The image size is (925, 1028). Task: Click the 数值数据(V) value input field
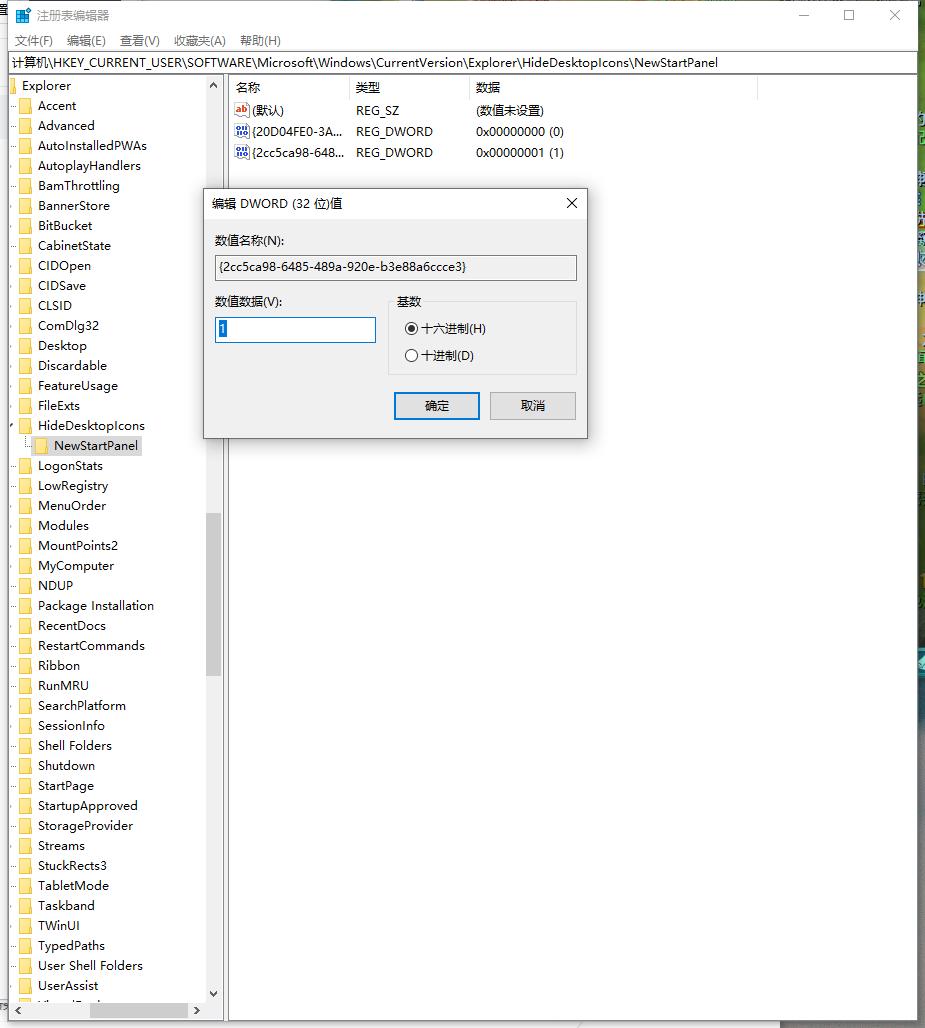coord(295,329)
